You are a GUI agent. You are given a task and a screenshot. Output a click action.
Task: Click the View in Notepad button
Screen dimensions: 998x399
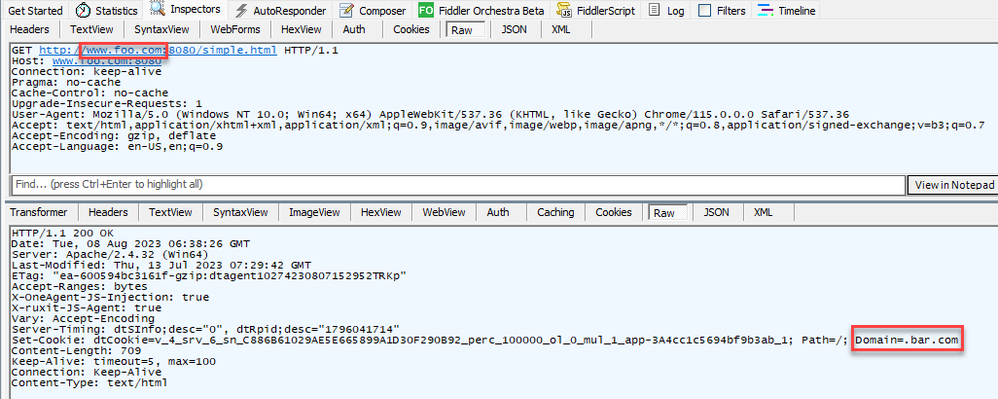tap(954, 185)
